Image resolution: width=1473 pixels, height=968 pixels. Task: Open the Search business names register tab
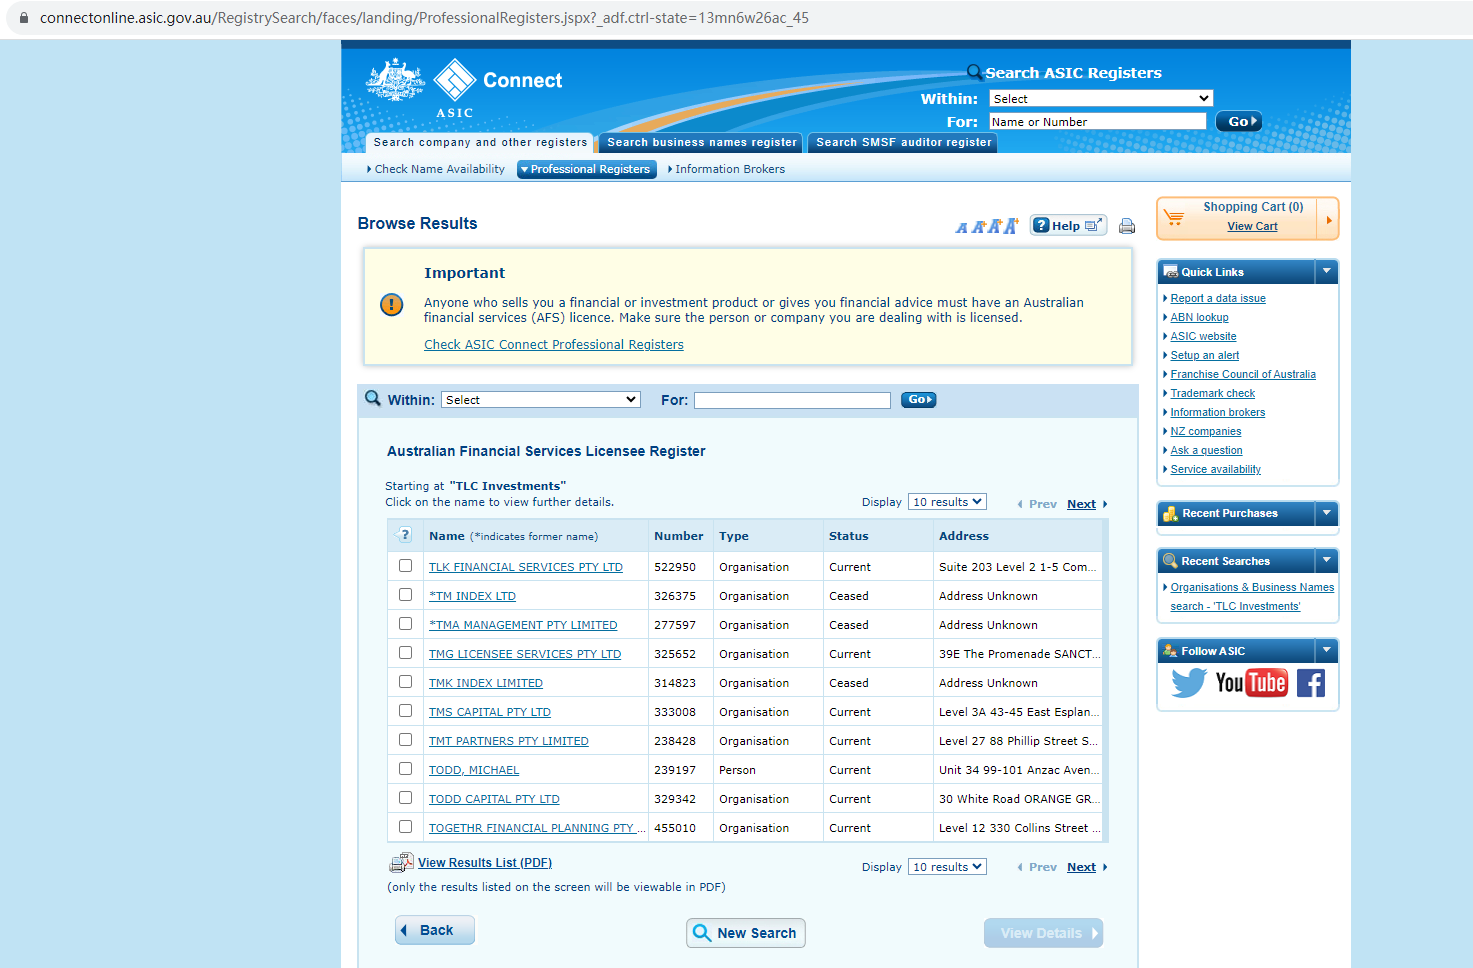(702, 143)
